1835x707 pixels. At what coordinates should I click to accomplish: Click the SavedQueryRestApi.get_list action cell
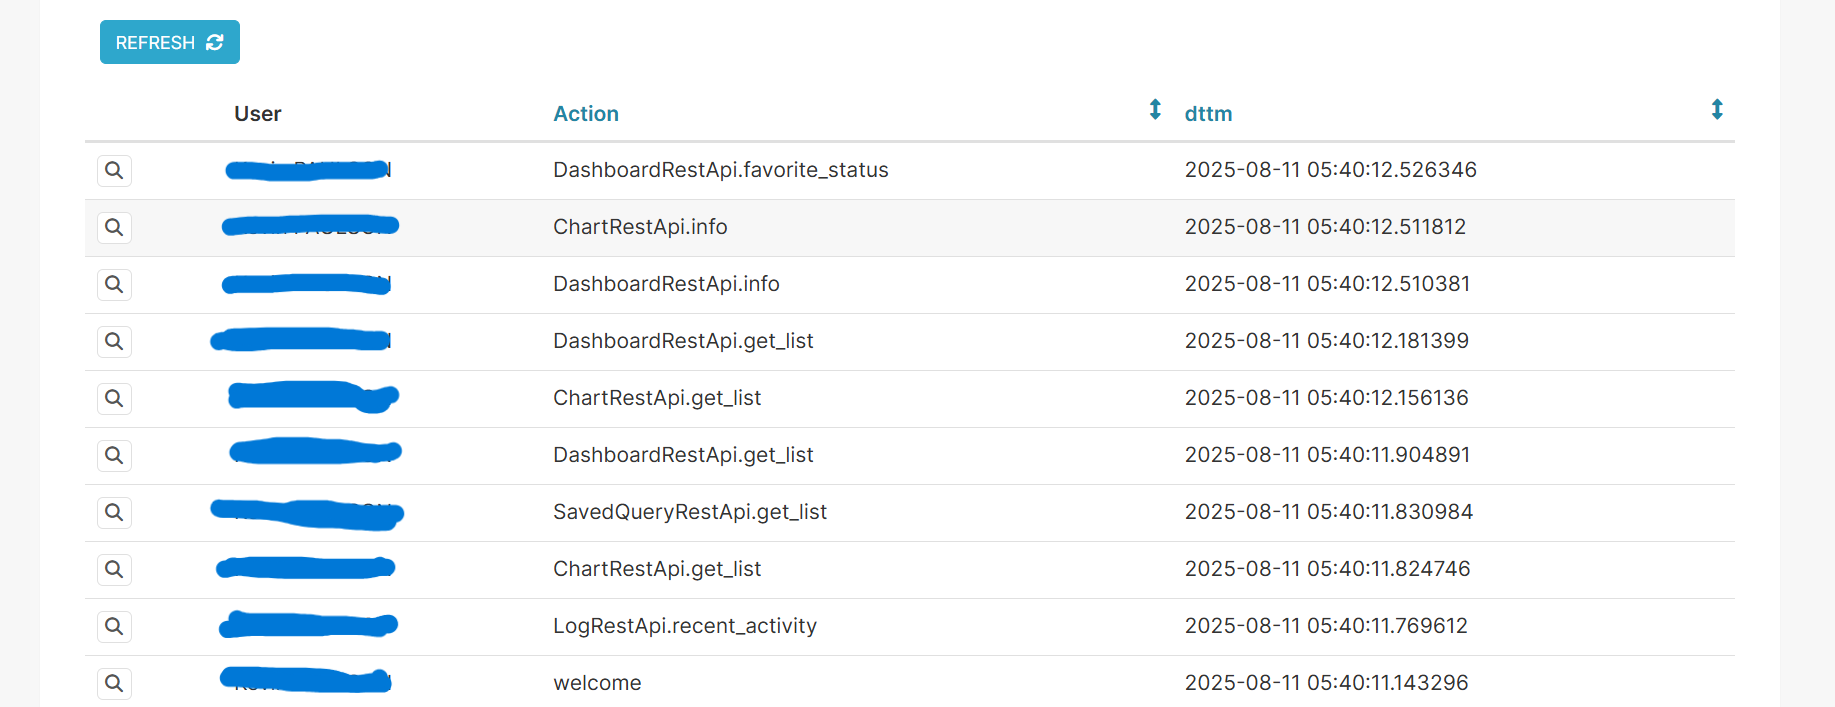[x=690, y=512]
